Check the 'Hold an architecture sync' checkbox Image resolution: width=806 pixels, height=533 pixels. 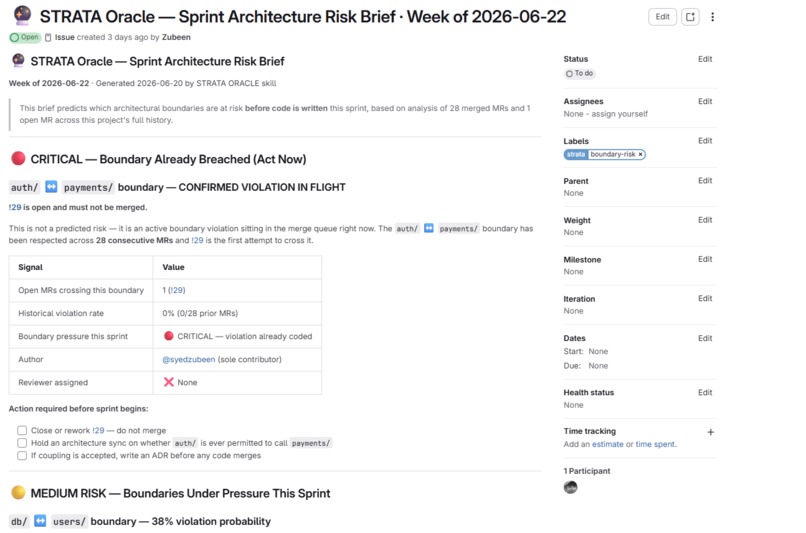pos(22,443)
